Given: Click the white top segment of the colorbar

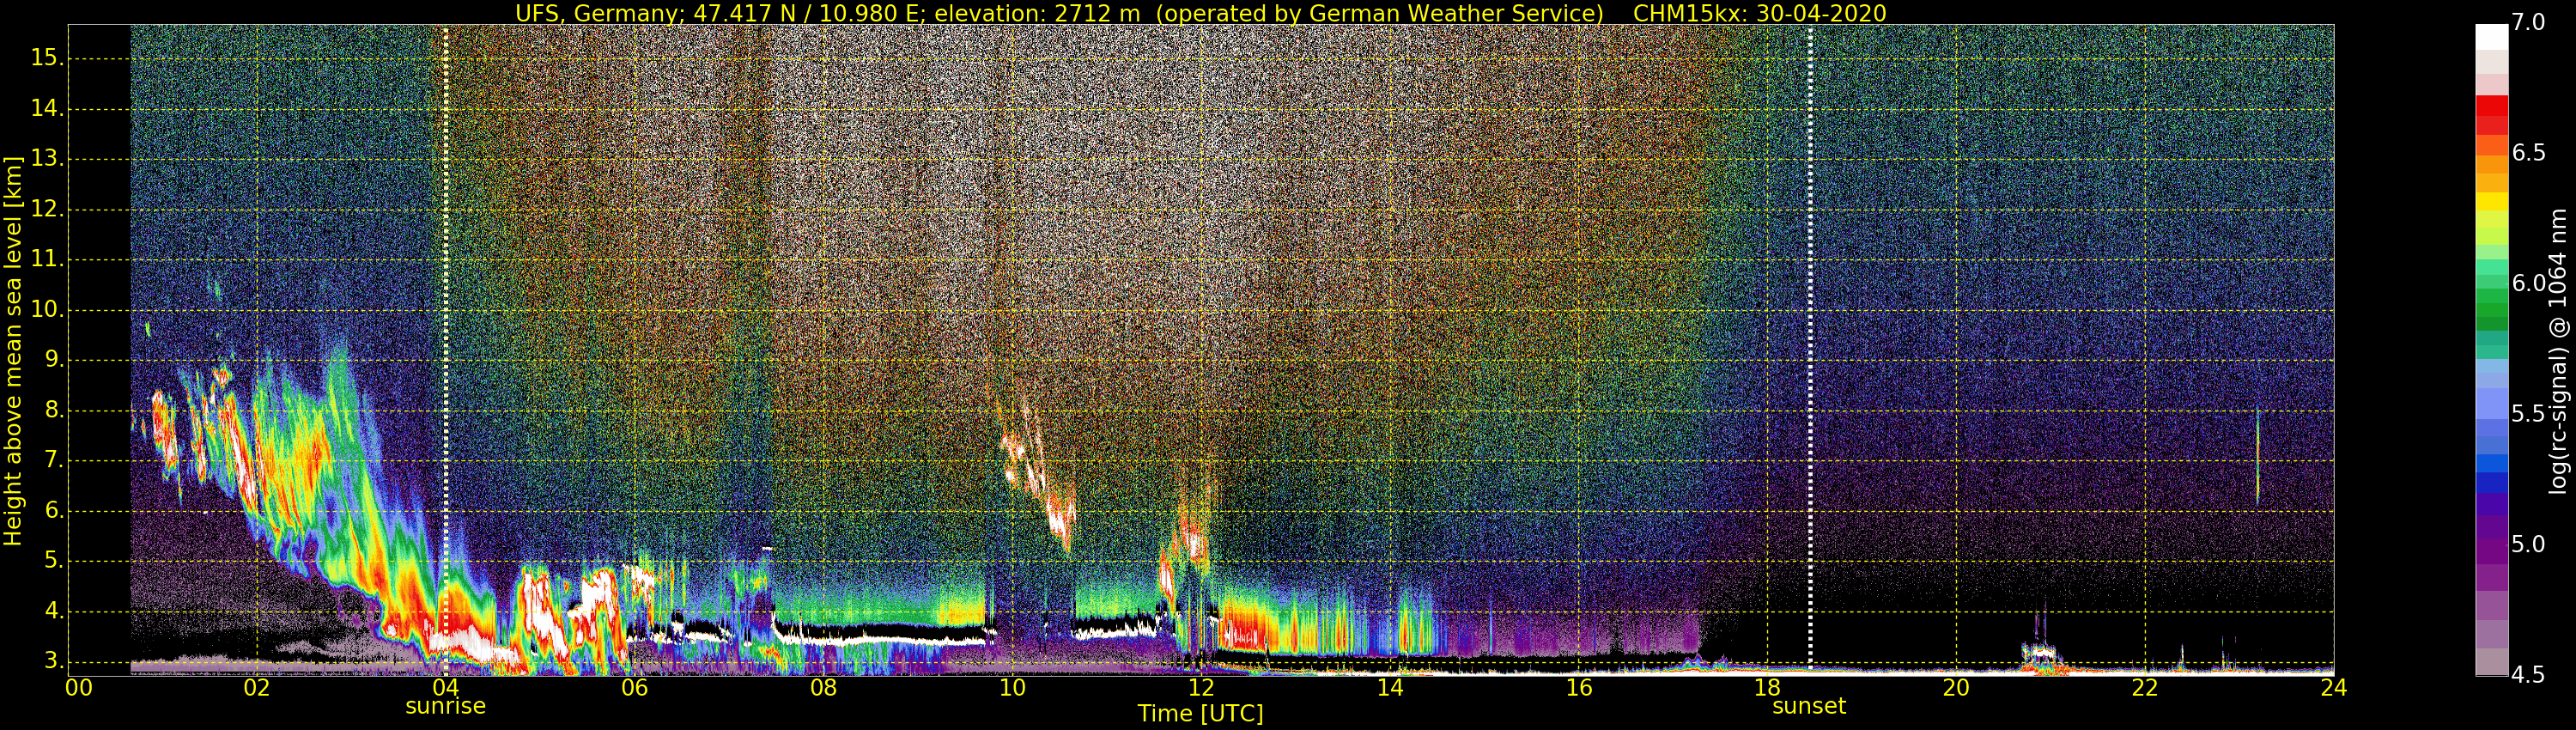Looking at the screenshot, I should pos(2491,36).
